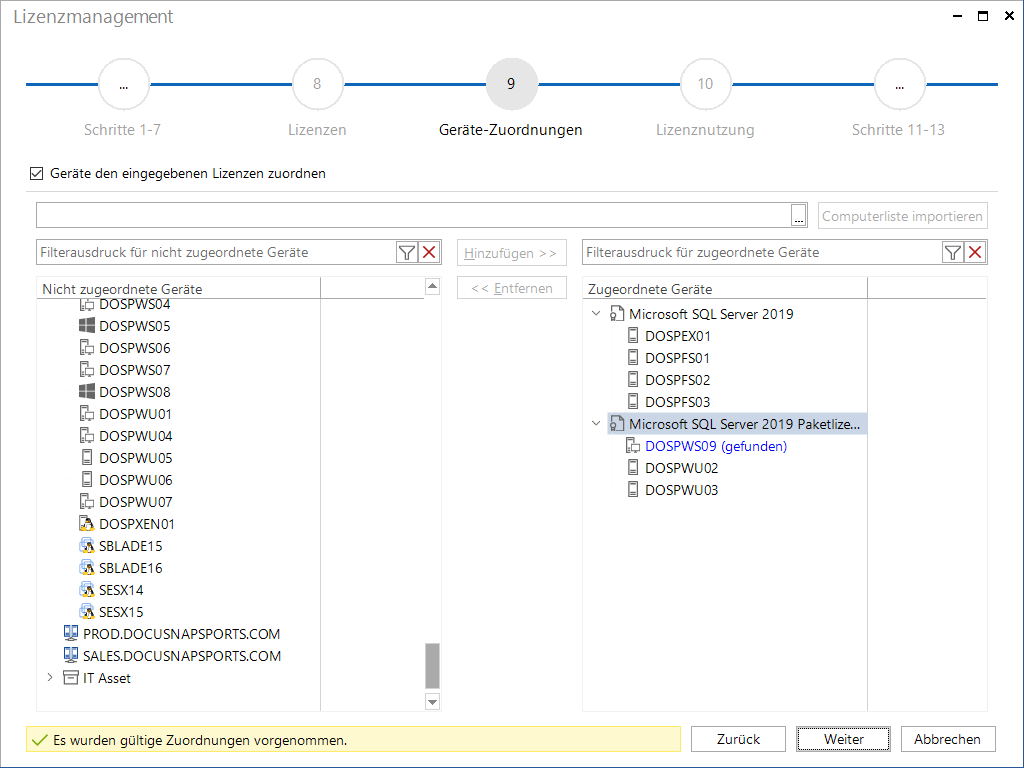Click filter field for zugeordnete Geräte

[x=762, y=253]
